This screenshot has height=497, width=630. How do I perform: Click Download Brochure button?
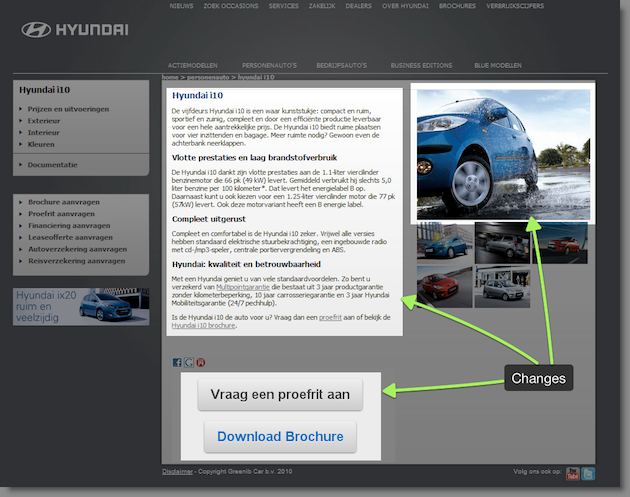(x=280, y=437)
